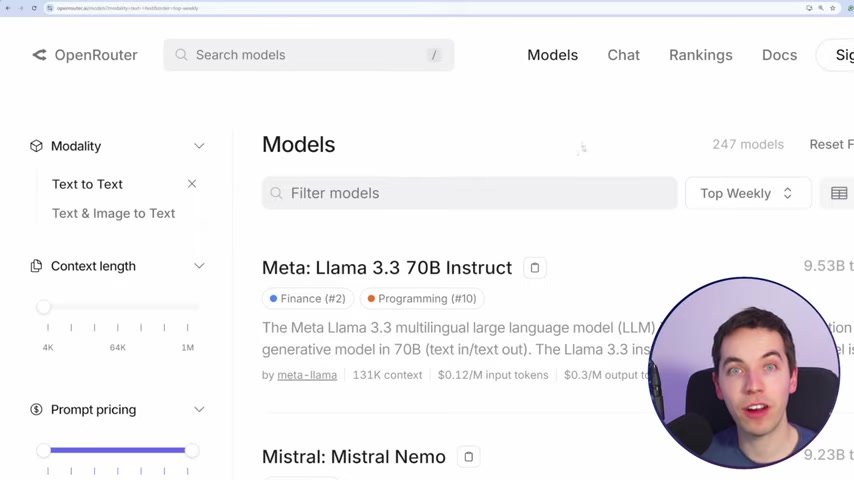Click the zoom magnifier icon in the address bar
854x480 pixels.
click(820, 8)
